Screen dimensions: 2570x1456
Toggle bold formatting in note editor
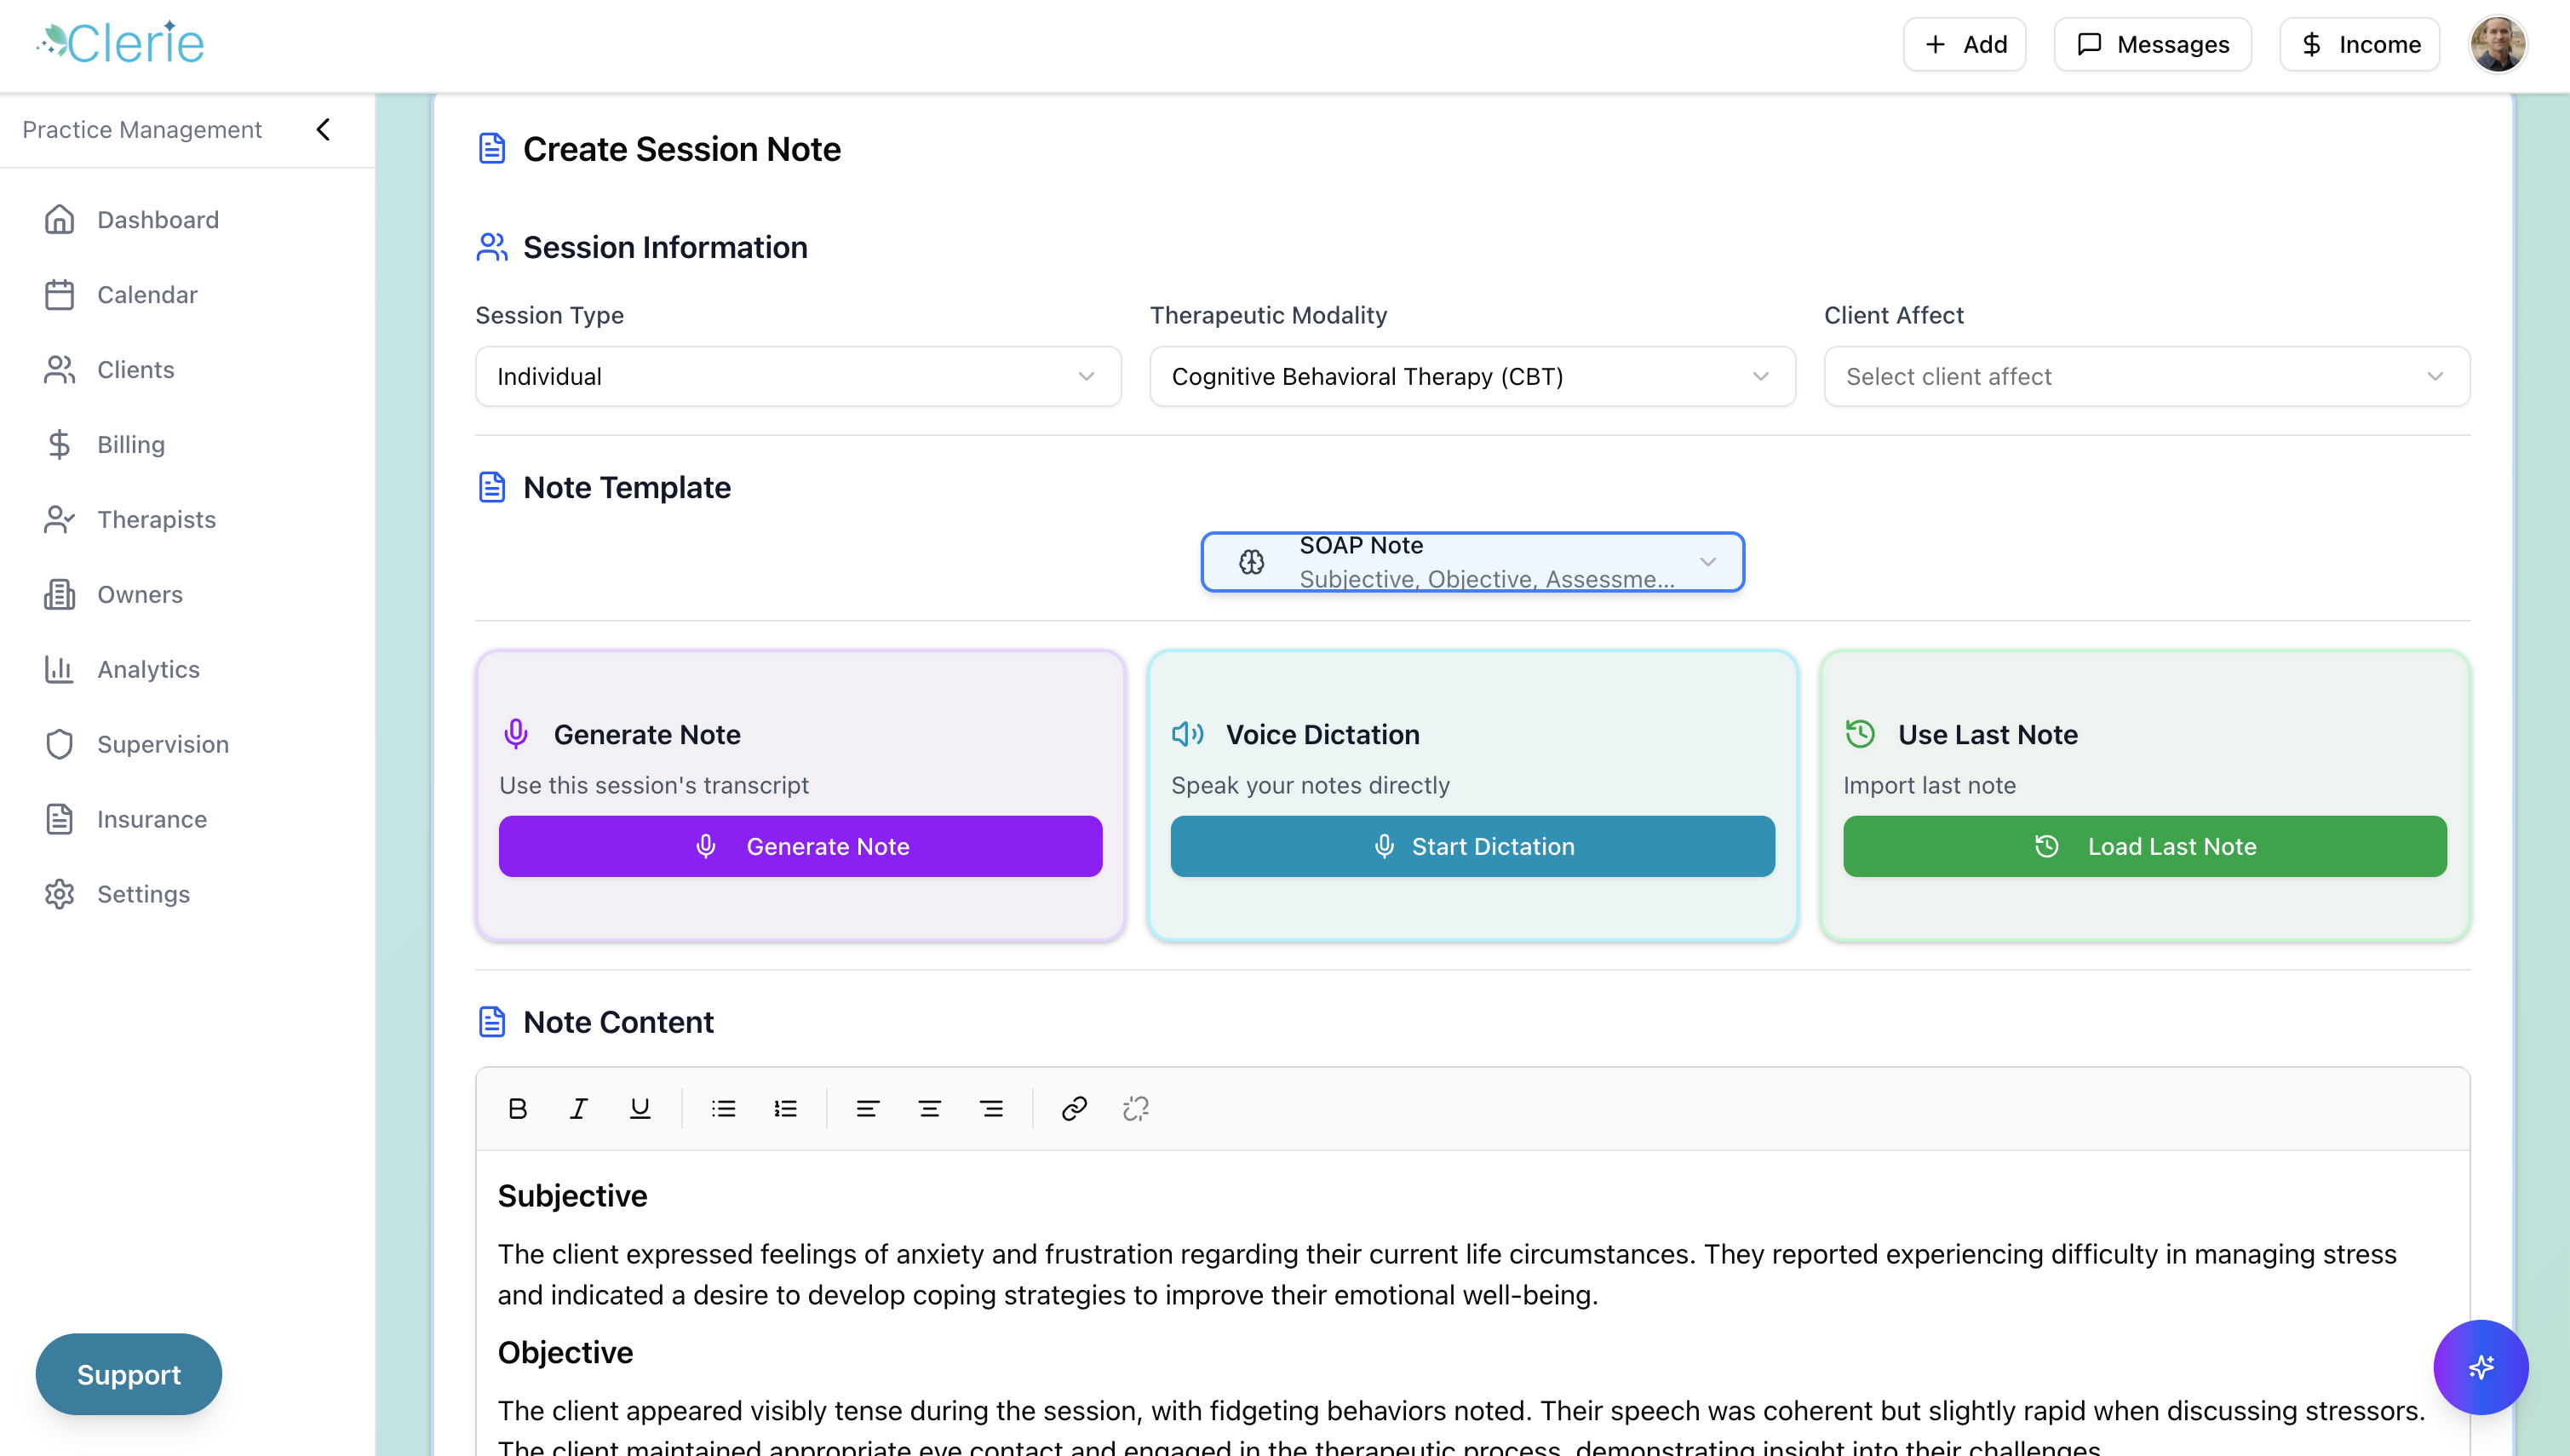point(517,1108)
